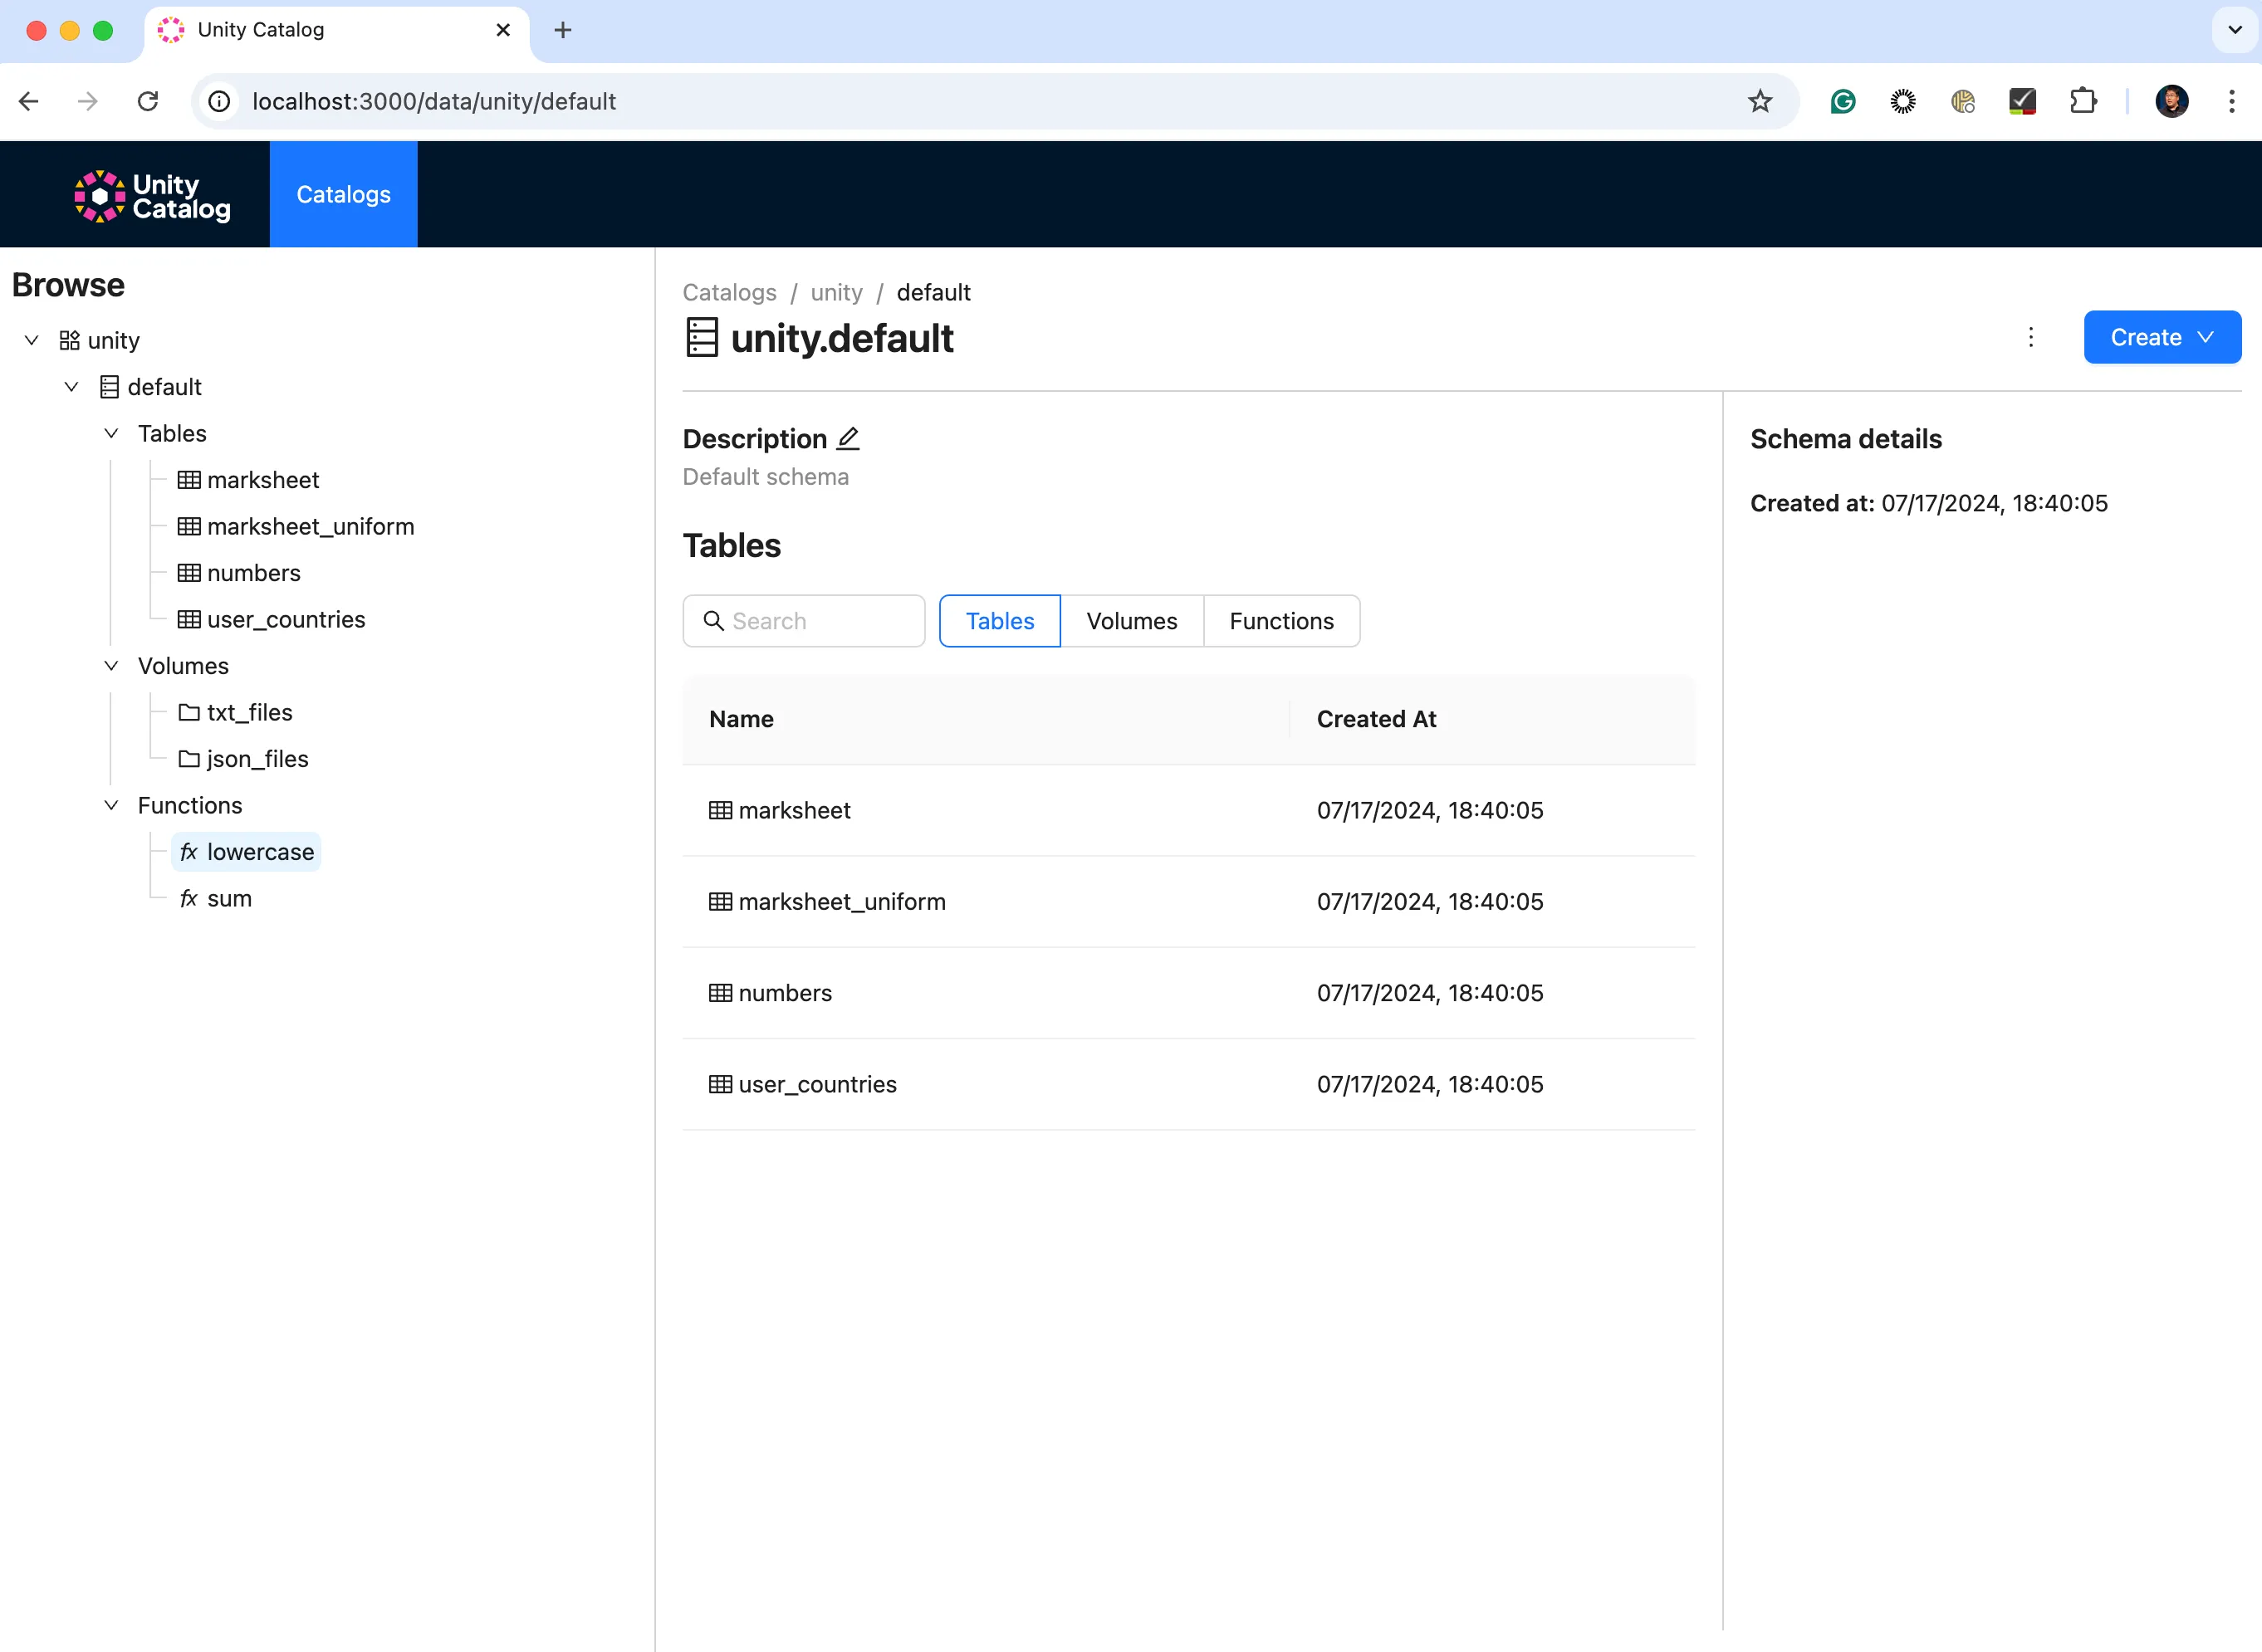Image resolution: width=2262 pixels, height=1652 pixels.
Task: Click the unity breadcrumb link
Action: tap(836, 292)
